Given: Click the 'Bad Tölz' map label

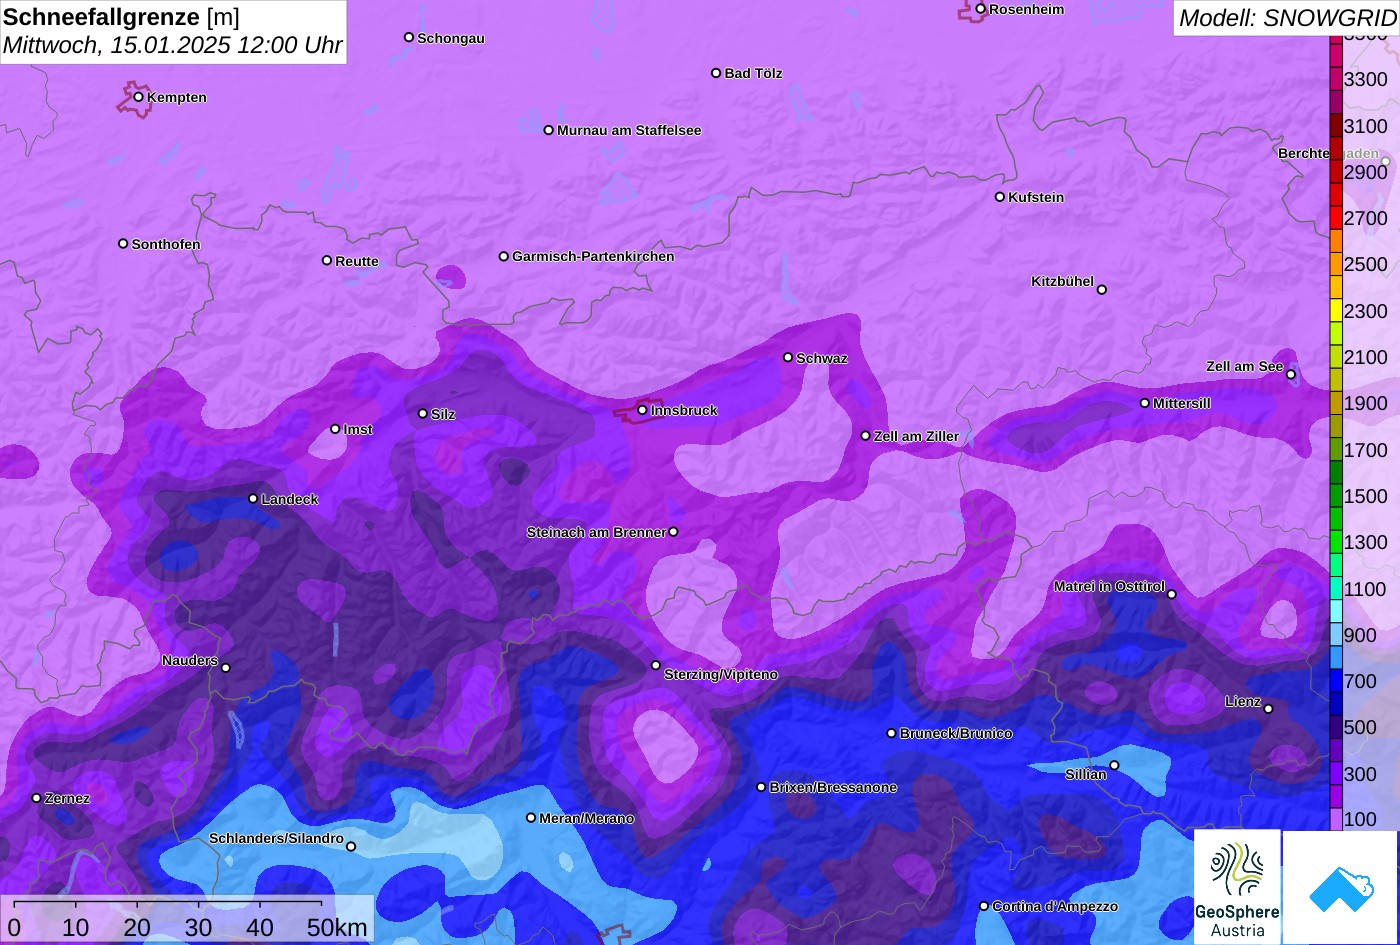Looking at the screenshot, I should click(753, 73).
